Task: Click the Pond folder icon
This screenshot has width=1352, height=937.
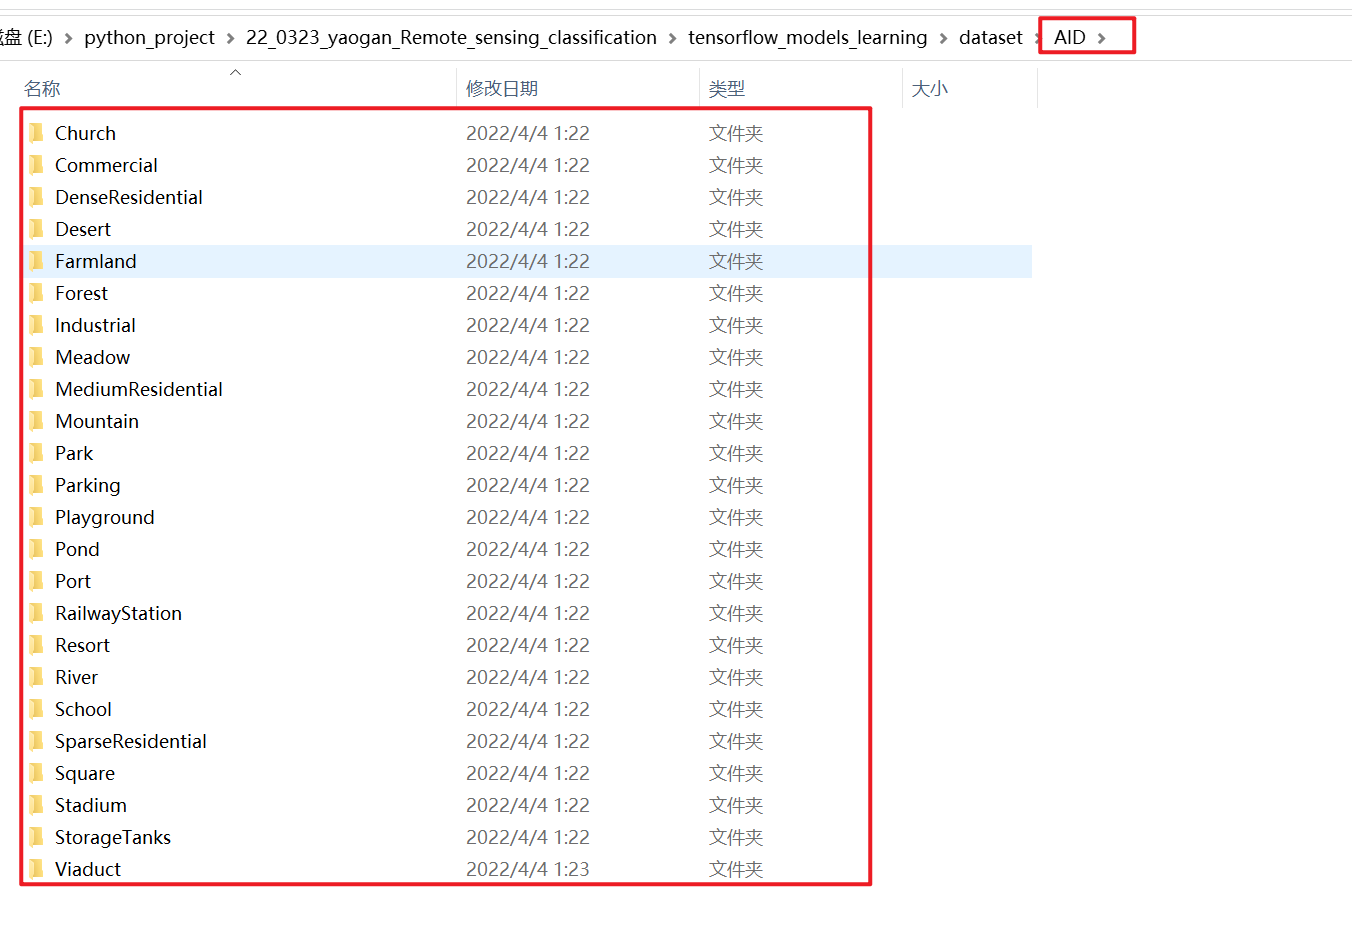Action: (36, 549)
